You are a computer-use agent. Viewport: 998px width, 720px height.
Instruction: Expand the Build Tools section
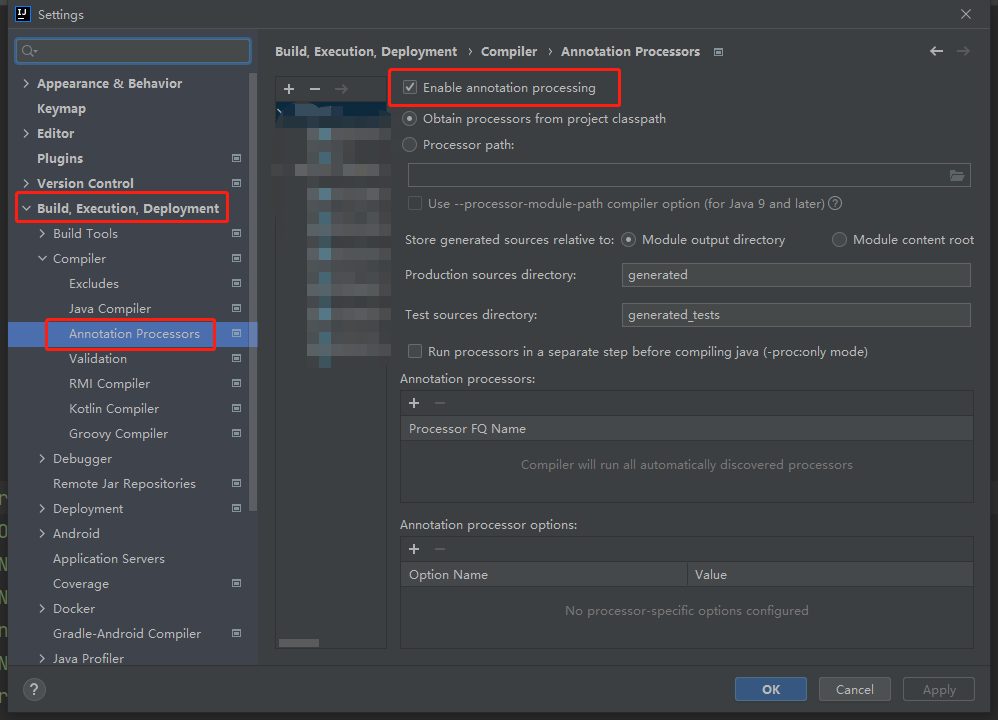coord(41,233)
